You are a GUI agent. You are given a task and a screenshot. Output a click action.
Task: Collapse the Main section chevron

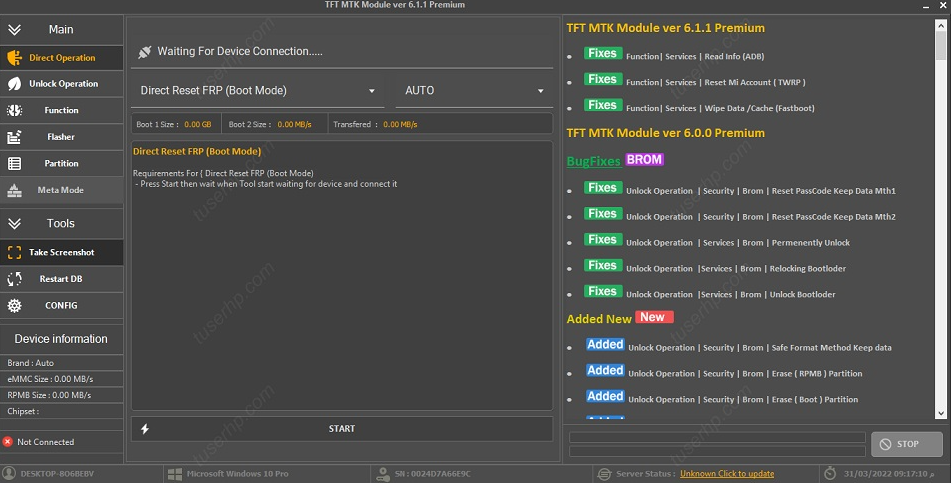tap(15, 30)
